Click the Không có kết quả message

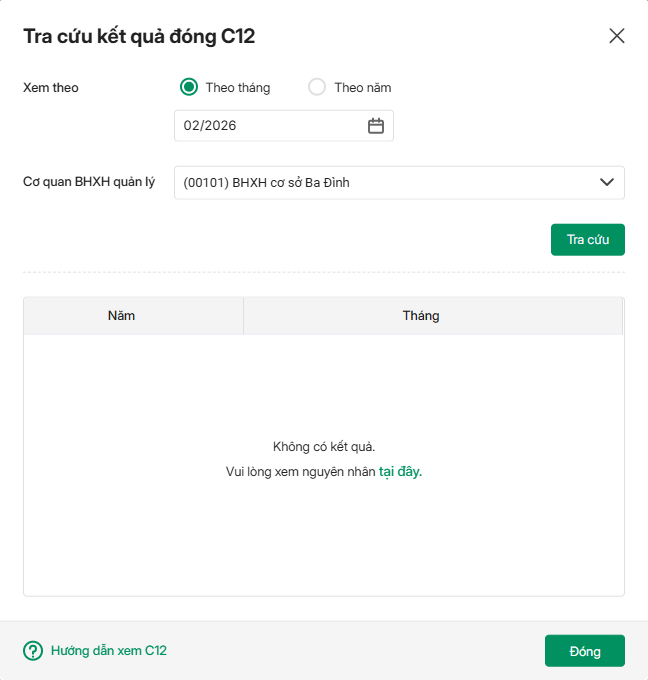324,447
